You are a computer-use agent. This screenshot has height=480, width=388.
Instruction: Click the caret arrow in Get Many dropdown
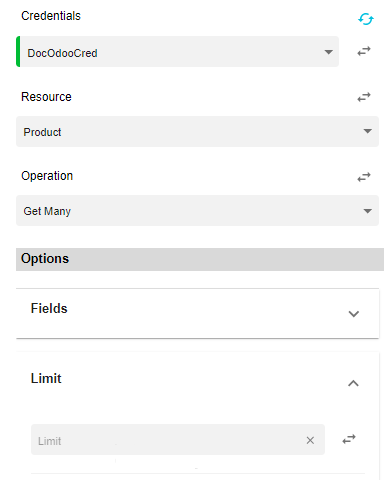(368, 211)
